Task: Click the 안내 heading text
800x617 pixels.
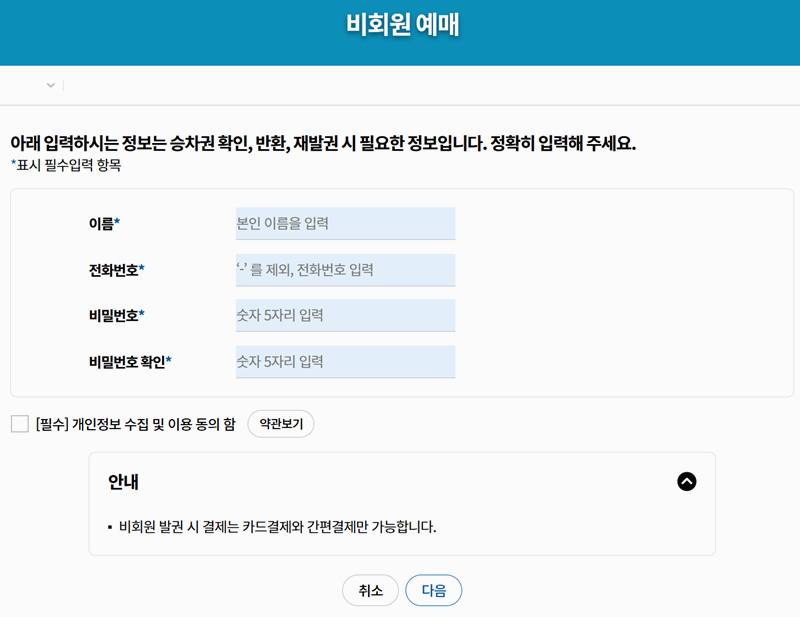Action: (x=123, y=482)
